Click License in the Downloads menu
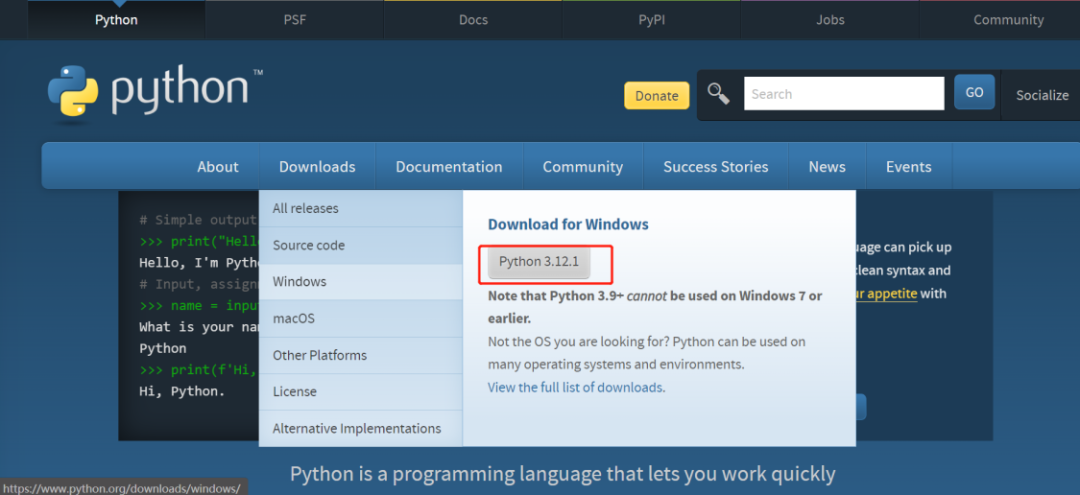Screen dimensions: 1080x495 click(x=294, y=391)
